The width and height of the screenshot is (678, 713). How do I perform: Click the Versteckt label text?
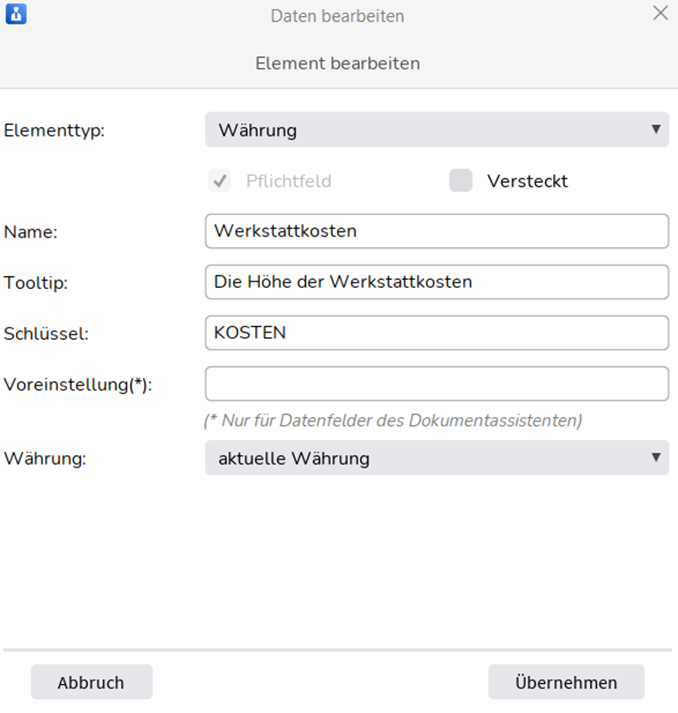(x=527, y=181)
